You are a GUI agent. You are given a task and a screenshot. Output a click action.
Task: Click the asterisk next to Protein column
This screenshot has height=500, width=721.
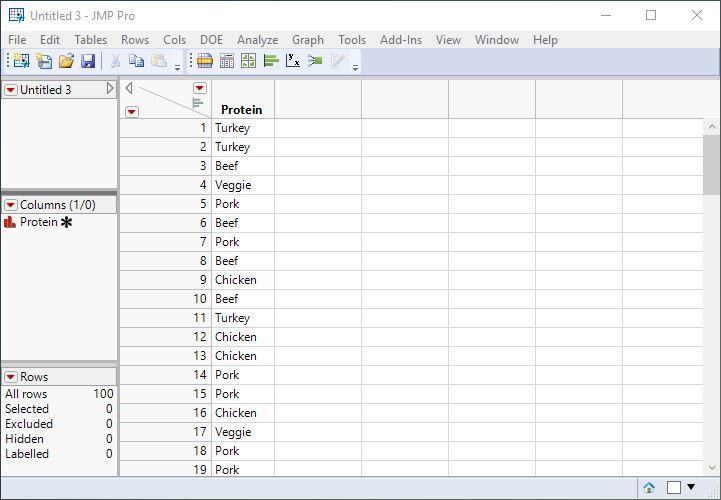click(67, 223)
